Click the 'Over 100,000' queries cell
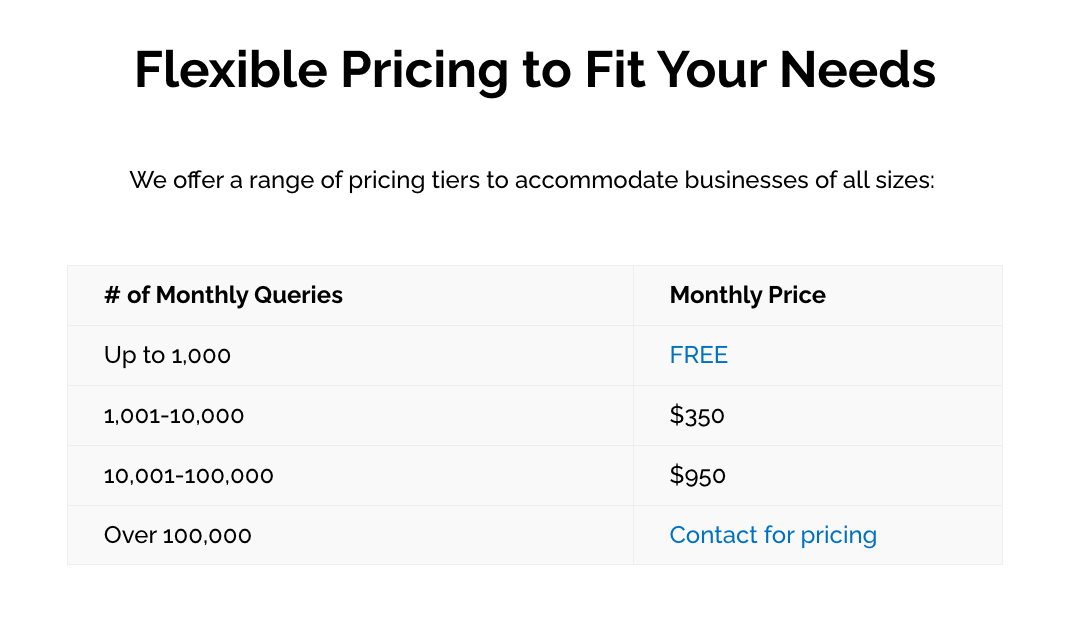The height and width of the screenshot is (626, 1066). pyautogui.click(x=178, y=535)
